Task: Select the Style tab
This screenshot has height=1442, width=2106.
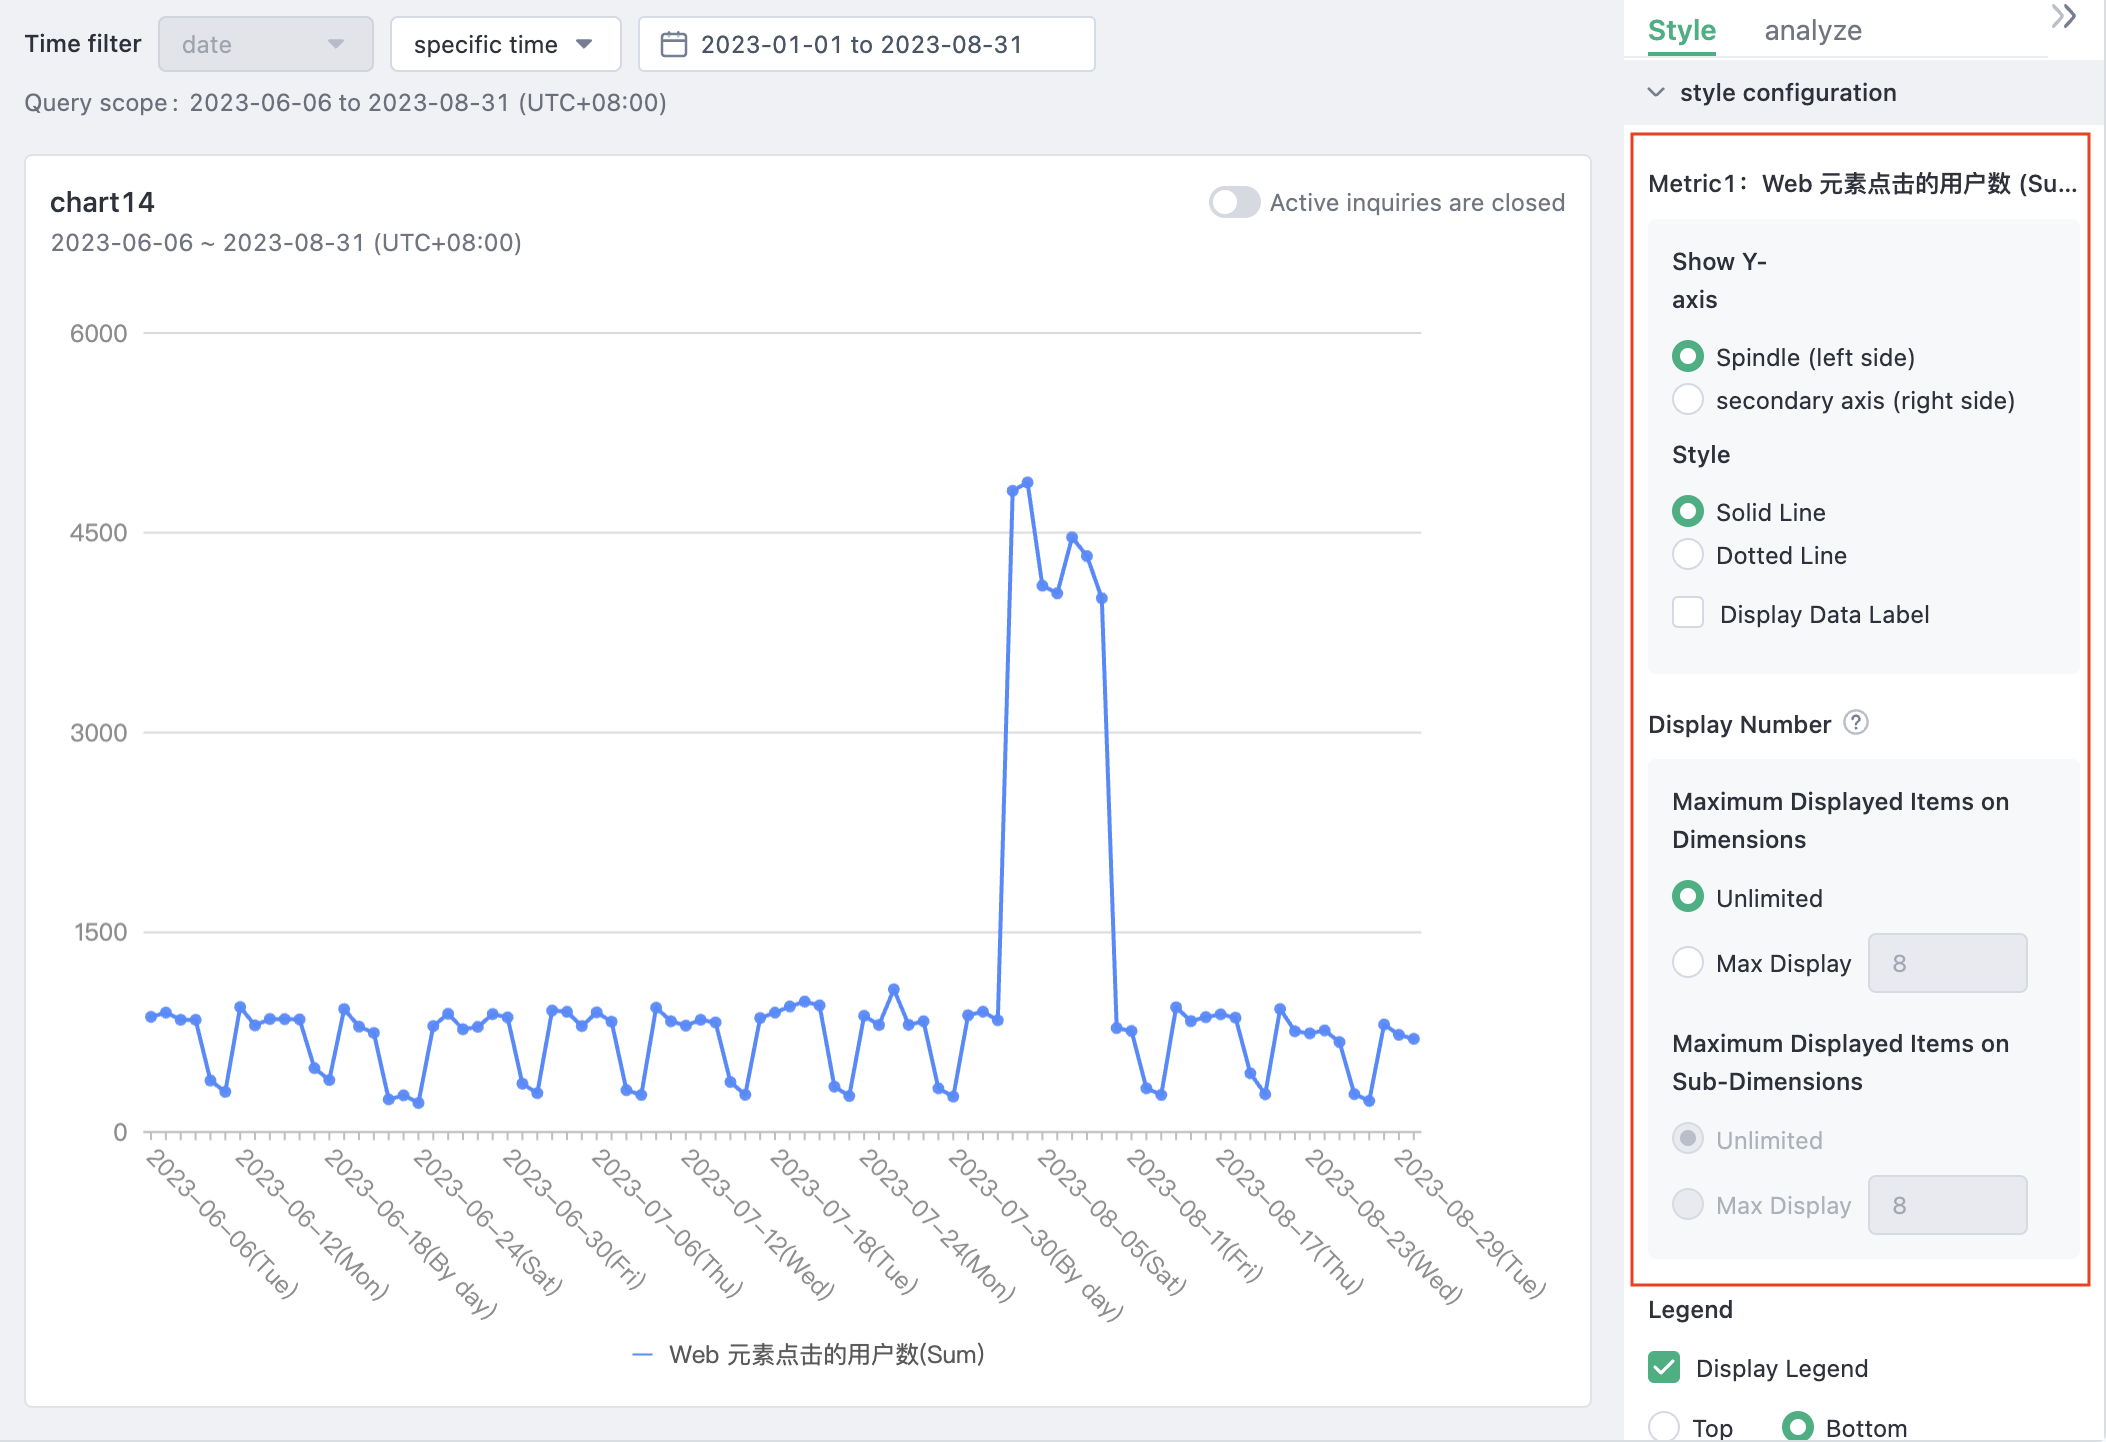Action: click(x=1682, y=30)
